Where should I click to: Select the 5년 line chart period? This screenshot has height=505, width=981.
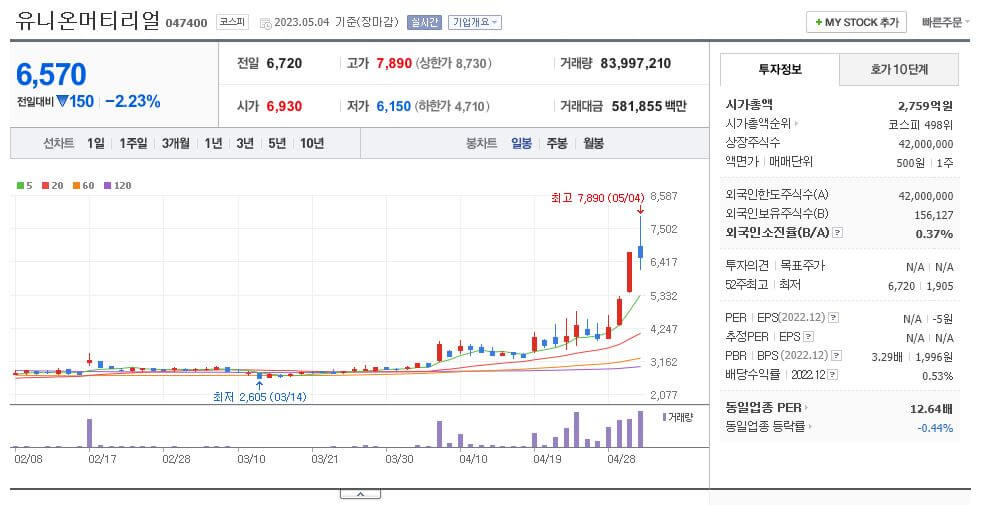click(x=277, y=143)
